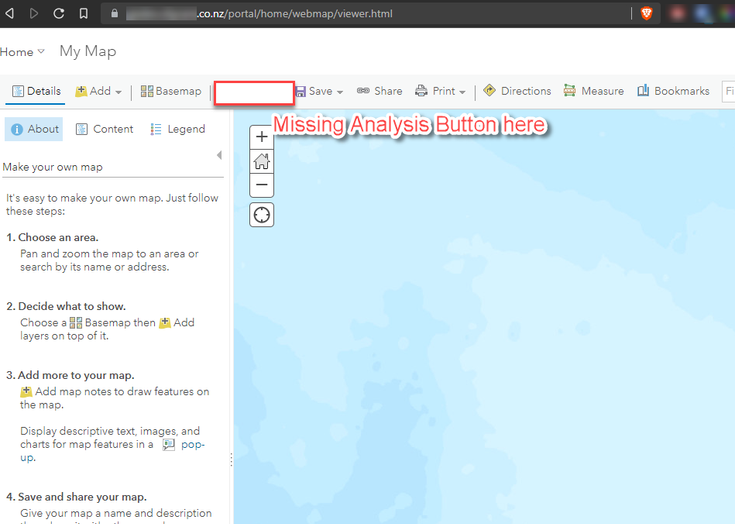Click the Basemap icon in step 2 text
The image size is (735, 524).
click(75, 323)
